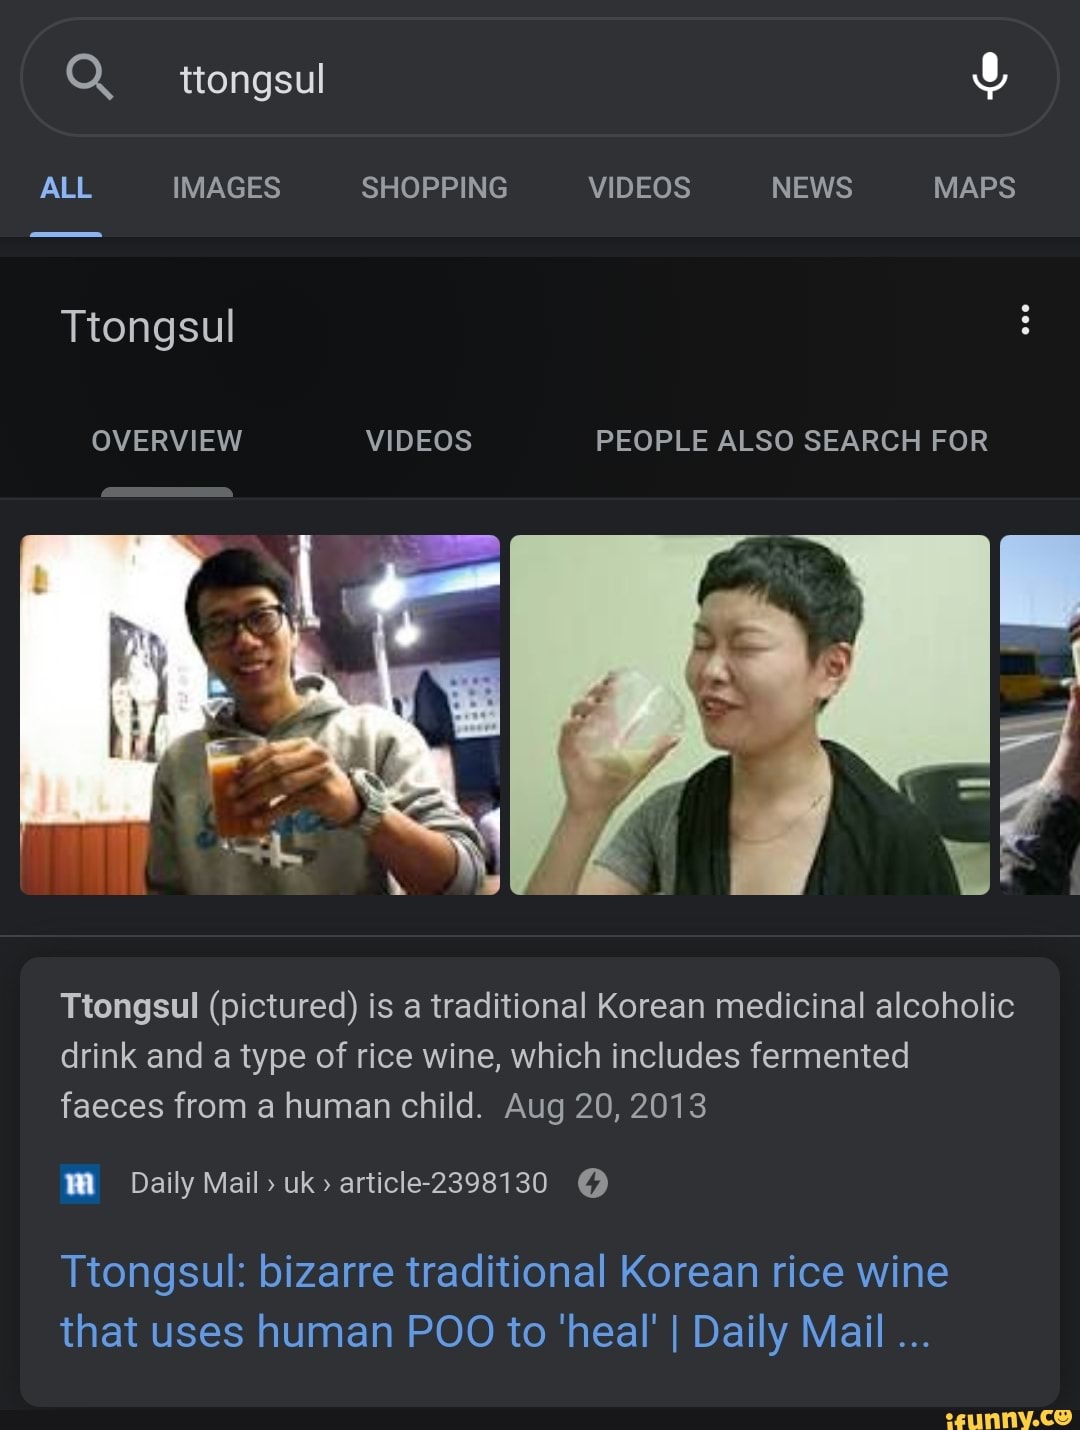The image size is (1080, 1430).
Task: Click the Daily Mail breadcrumb URL
Action: tap(337, 1183)
